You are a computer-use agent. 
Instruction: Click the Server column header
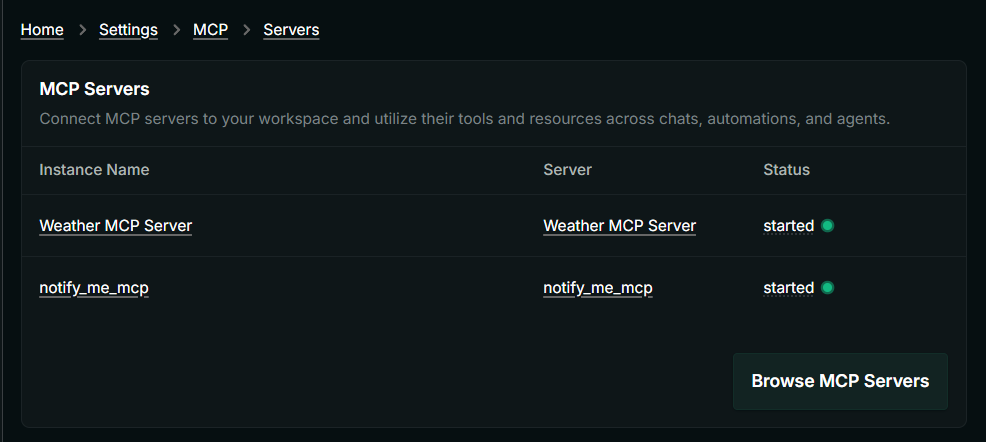coord(567,170)
